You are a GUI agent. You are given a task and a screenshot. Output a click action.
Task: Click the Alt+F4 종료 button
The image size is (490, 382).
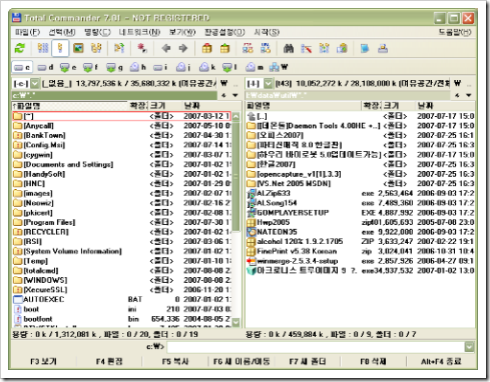point(441,361)
